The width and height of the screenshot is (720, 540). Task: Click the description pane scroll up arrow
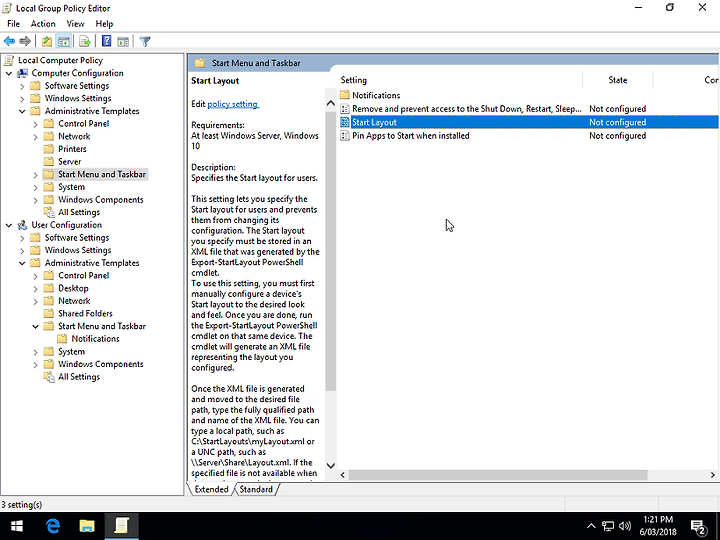click(x=331, y=103)
